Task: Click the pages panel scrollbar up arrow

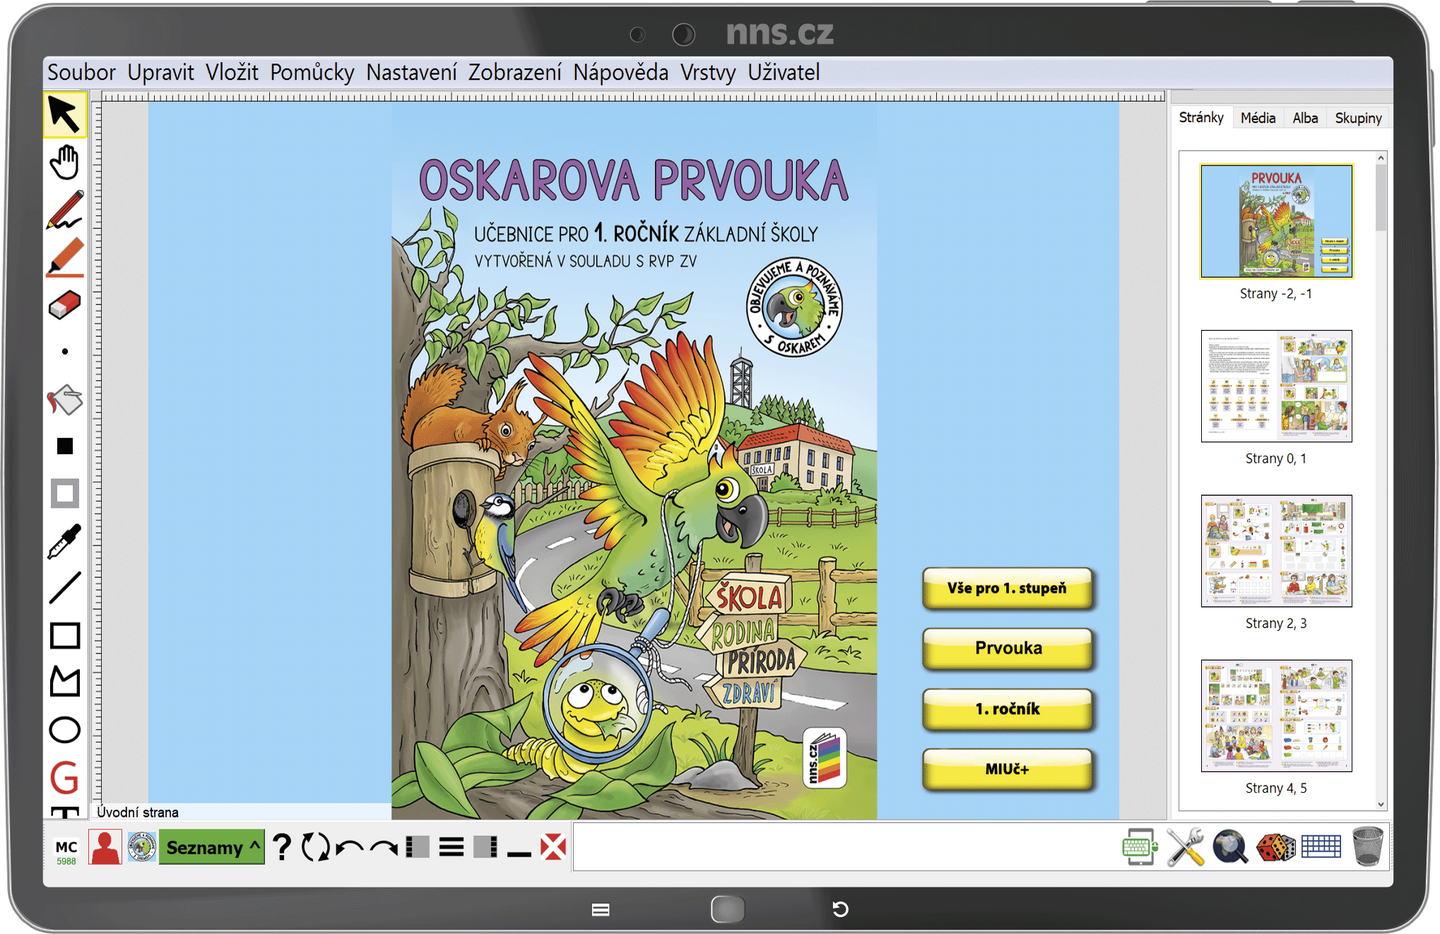Action: point(1381,158)
